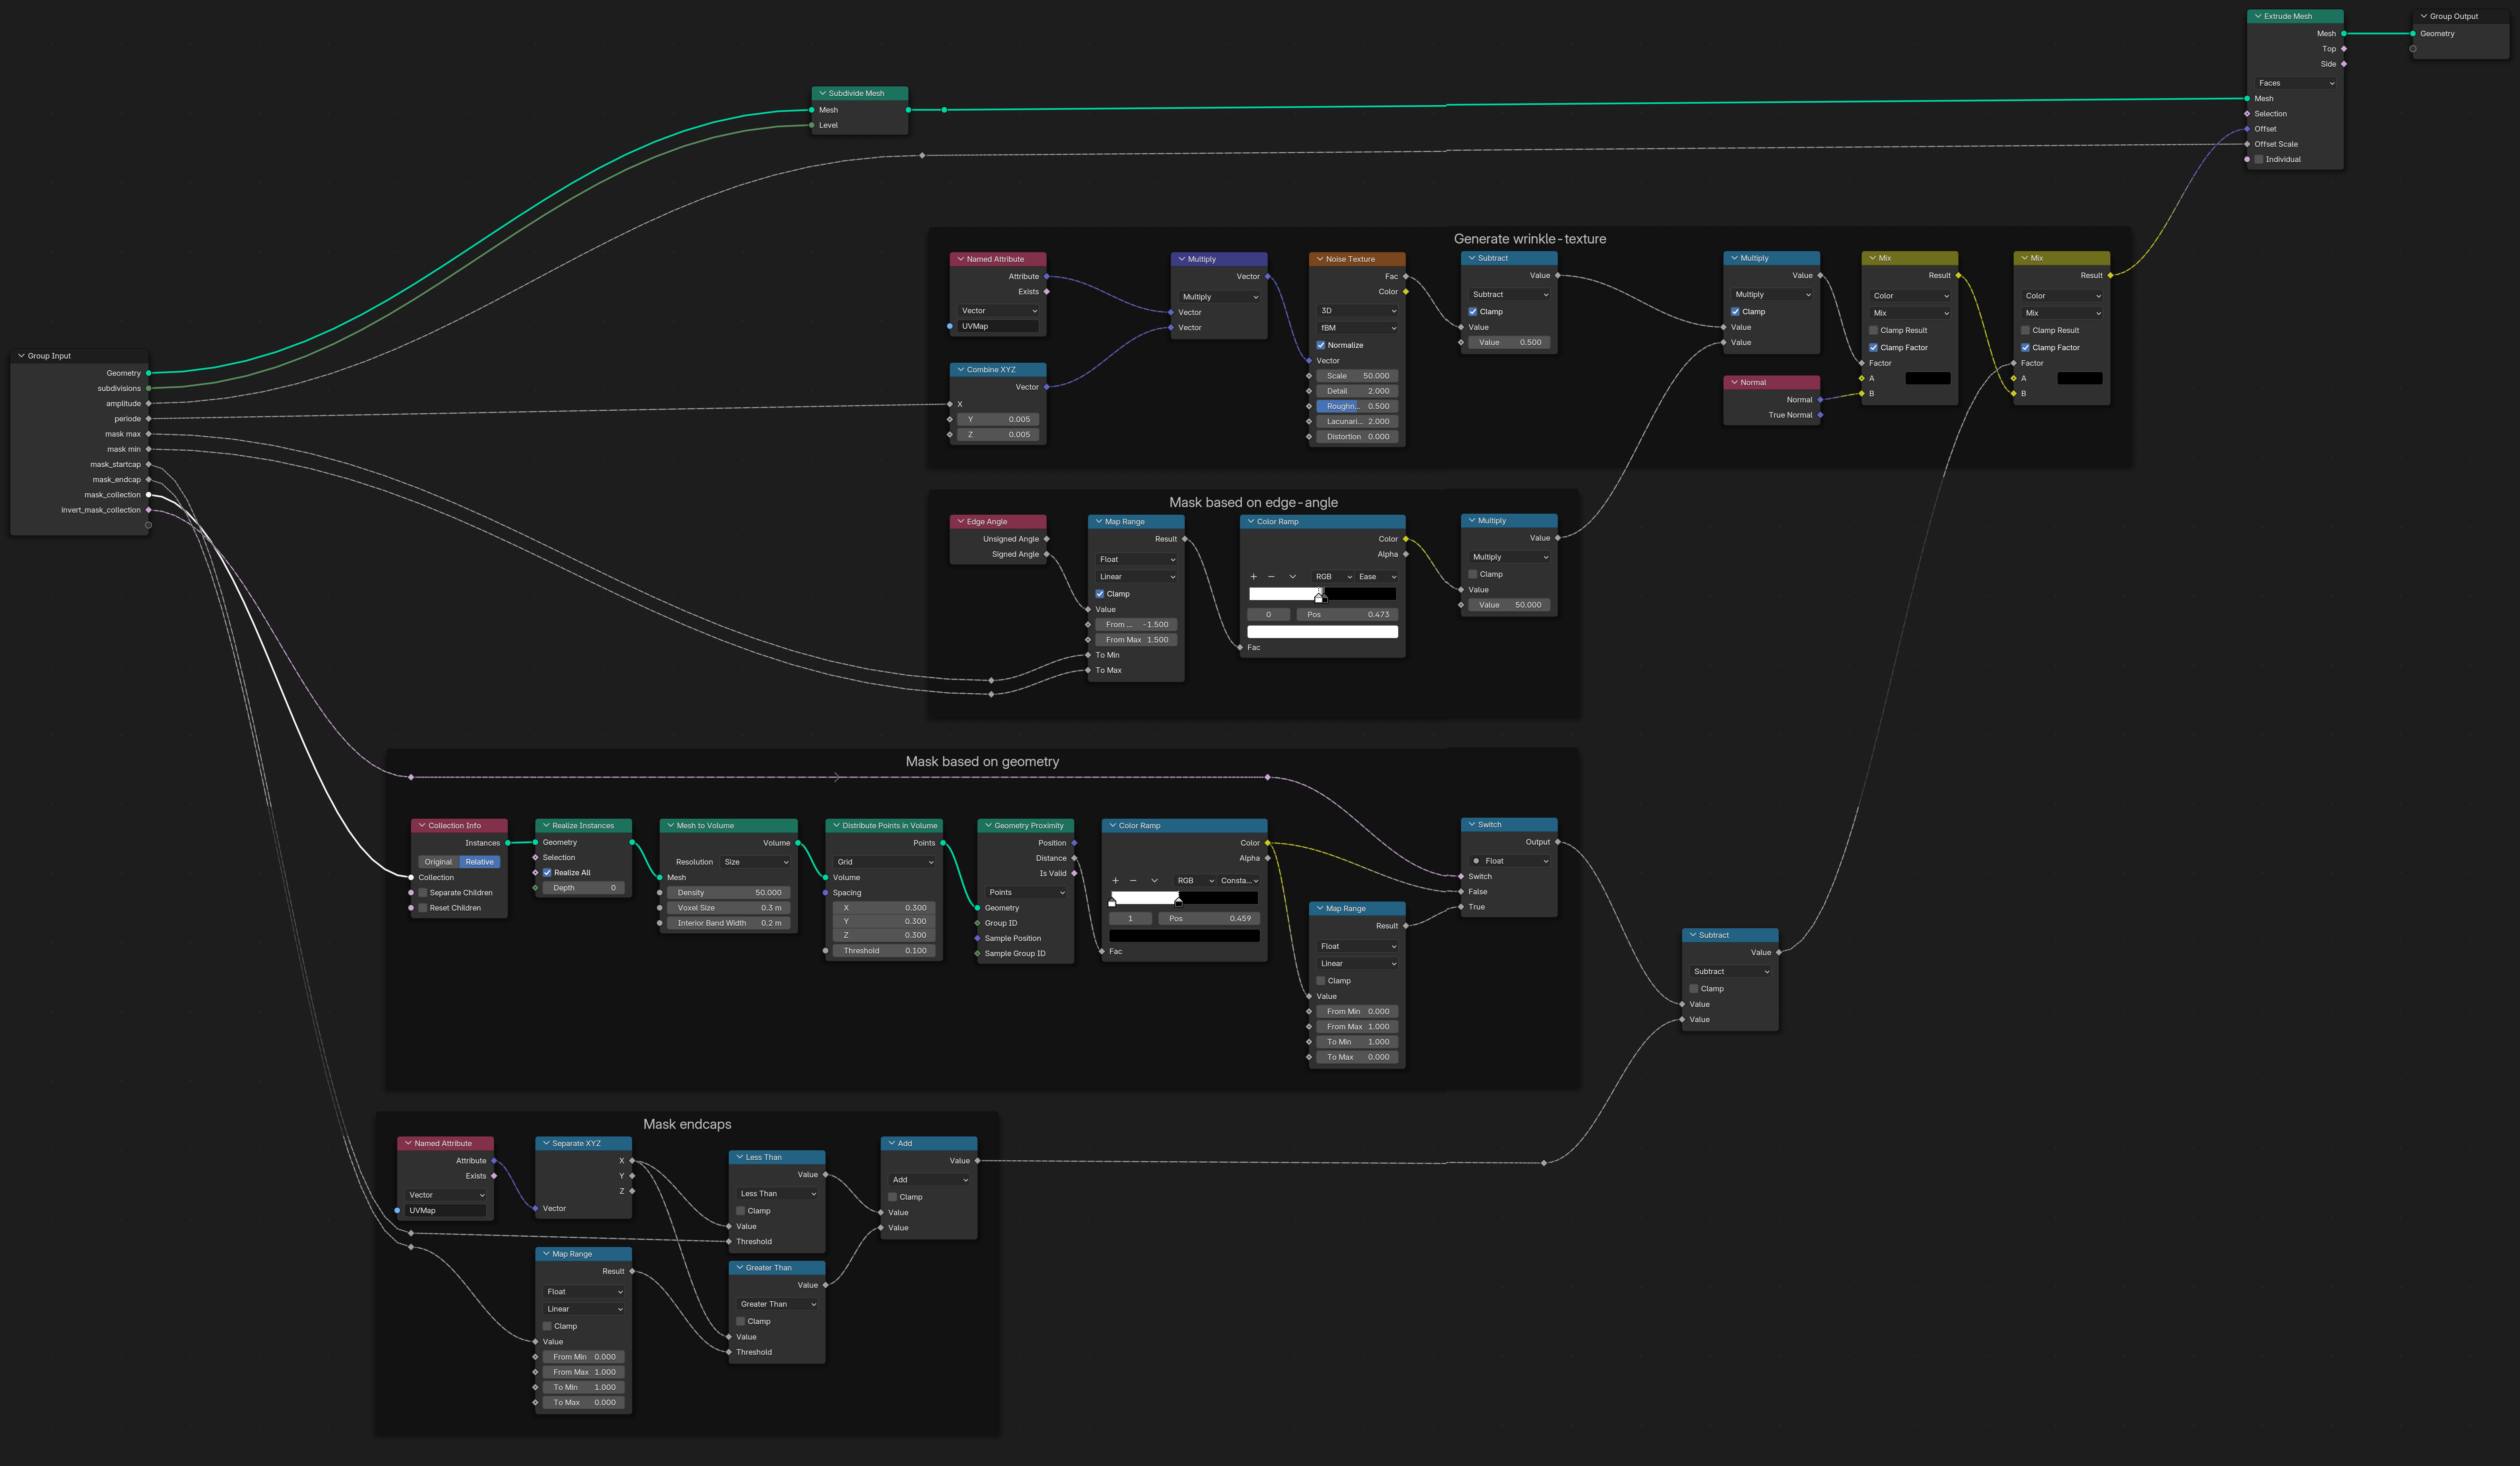Open the Faces mode dropdown in Extrude Mesh
This screenshot has width=2520, height=1466.
tap(2295, 83)
